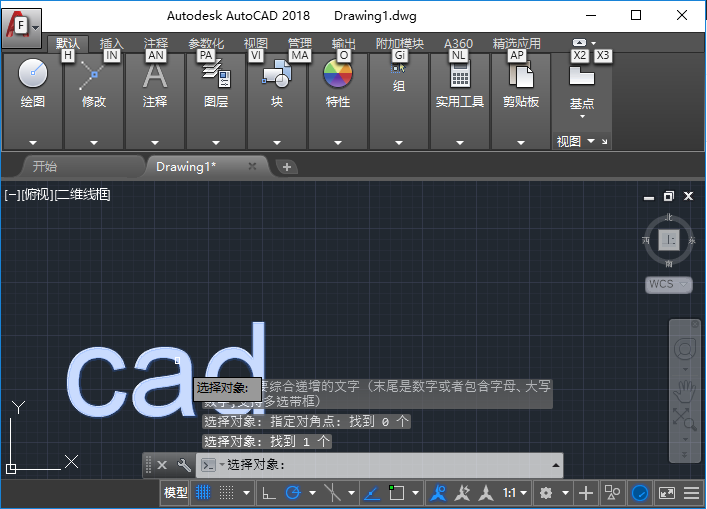Click the ViewCube 上 (Top) face

[669, 239]
